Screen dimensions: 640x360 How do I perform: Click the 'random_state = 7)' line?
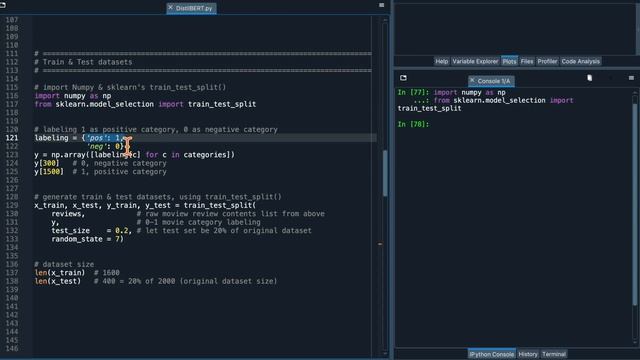point(87,239)
